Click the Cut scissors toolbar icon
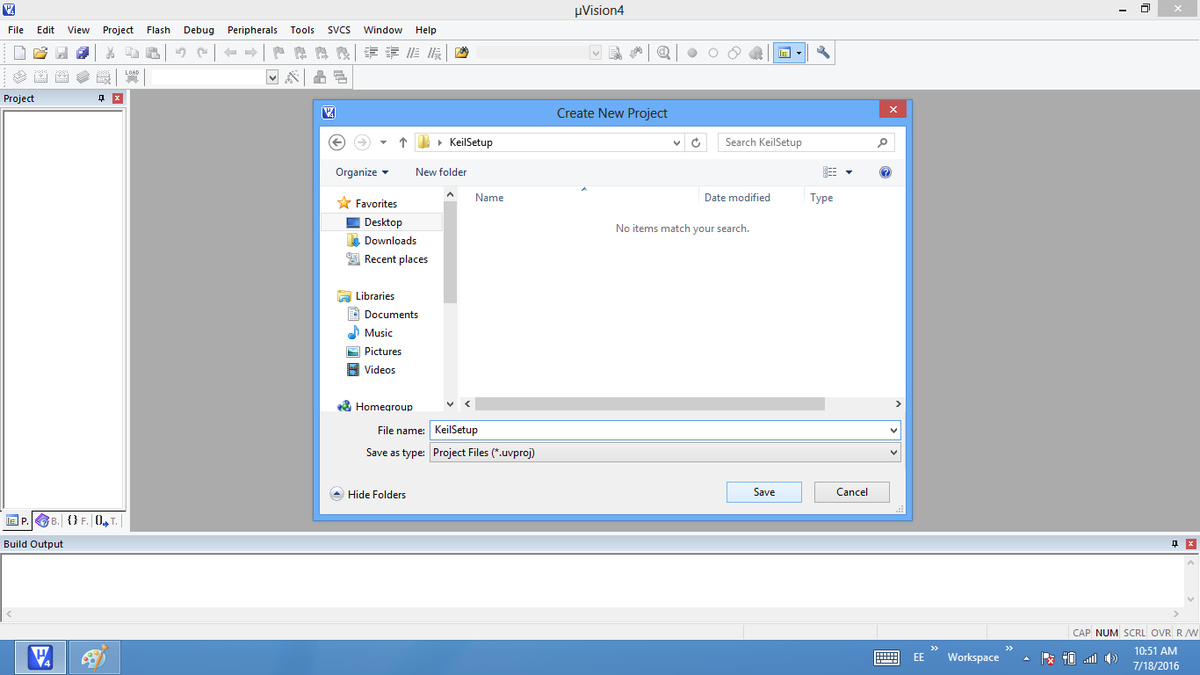This screenshot has height=675, width=1200. click(111, 53)
